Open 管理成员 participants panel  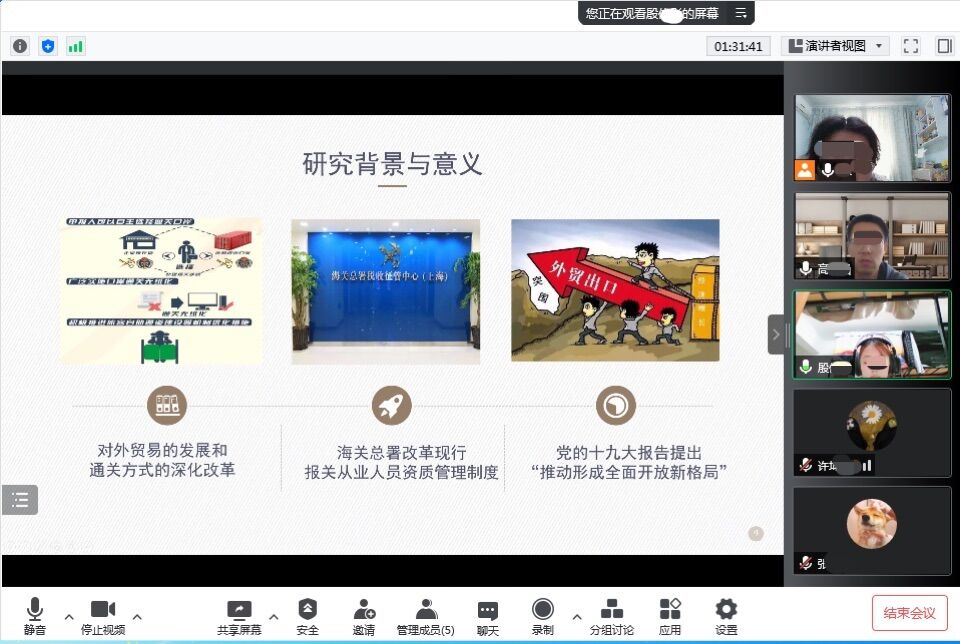(426, 616)
